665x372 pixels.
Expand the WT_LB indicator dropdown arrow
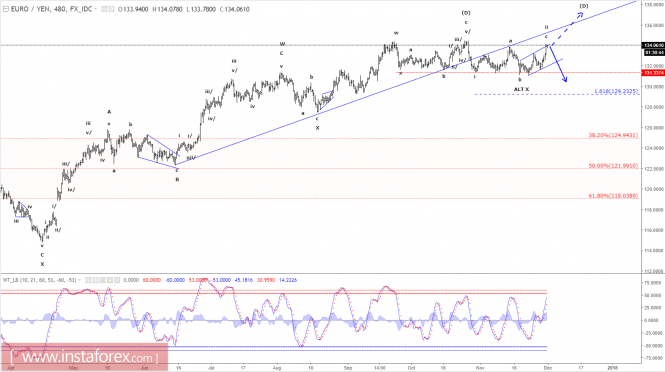(x=80, y=280)
